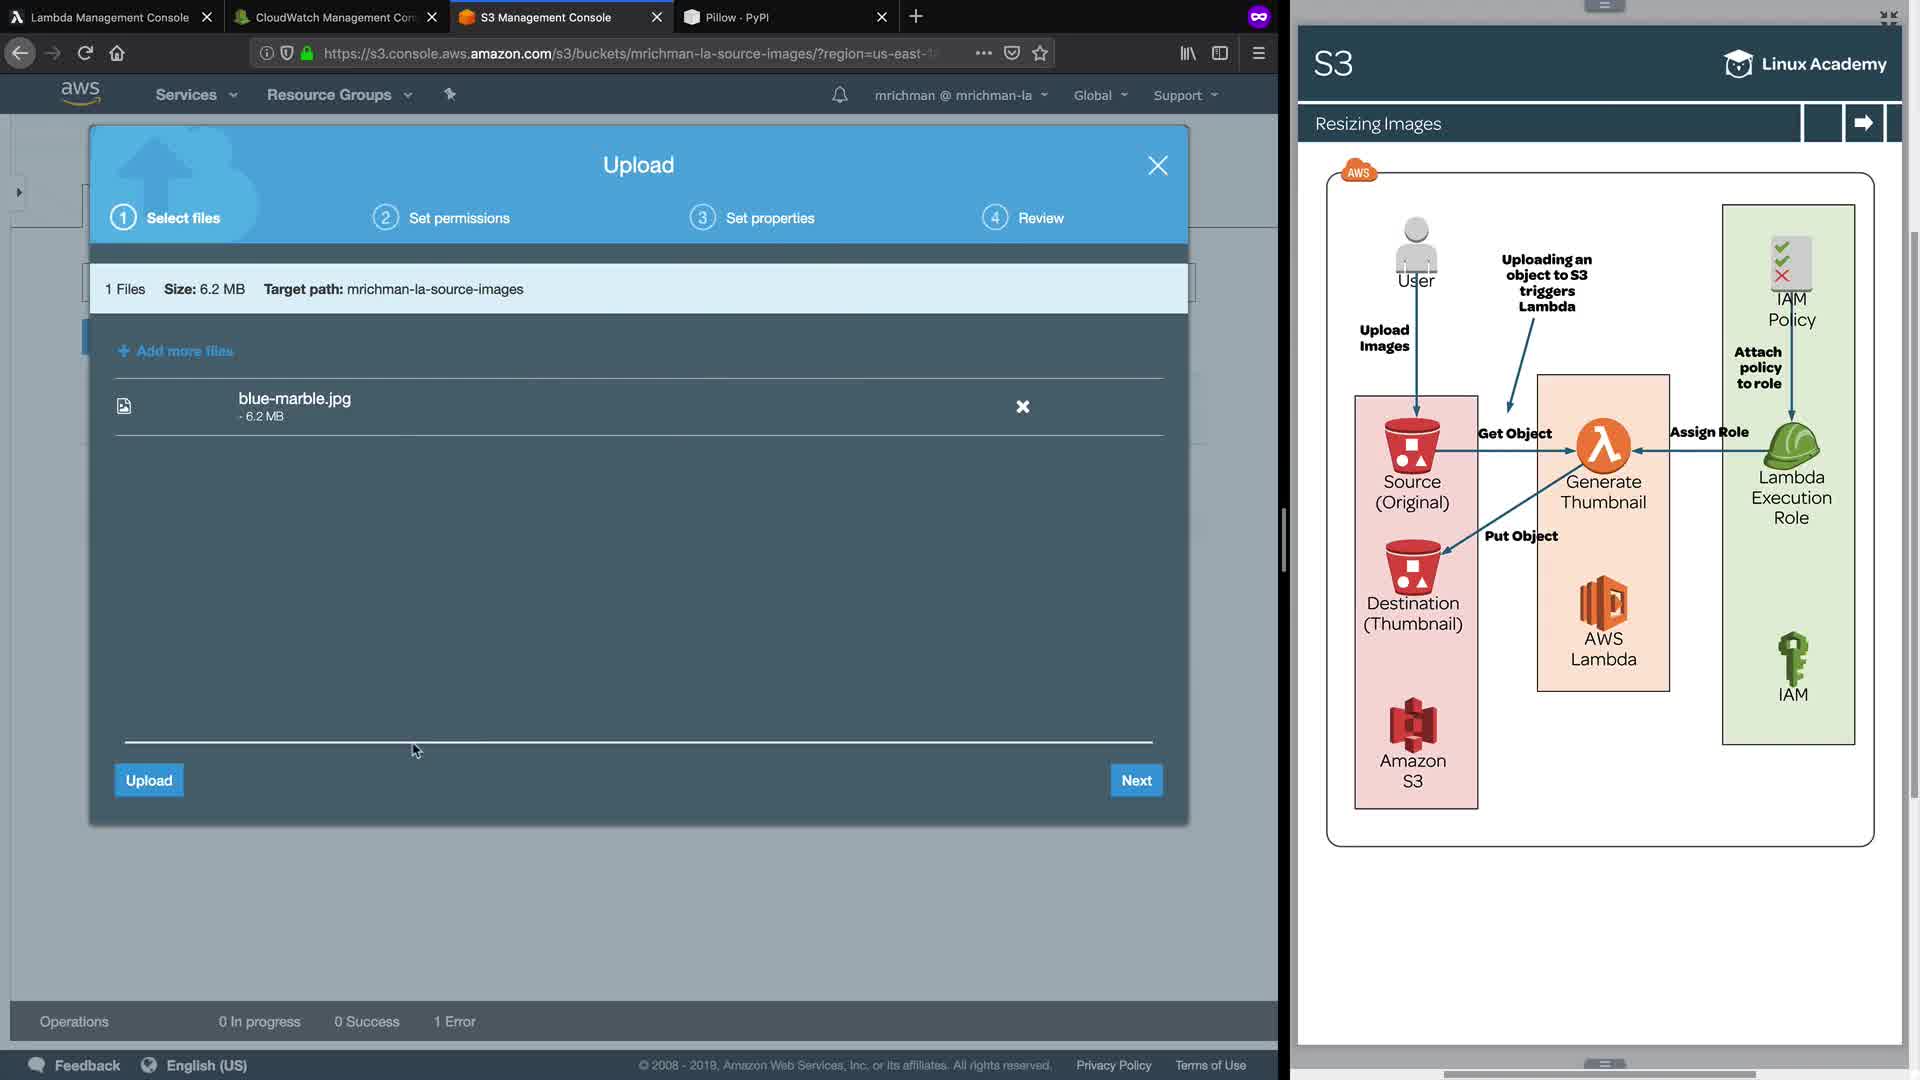Open the Resource Groups dropdown
The height and width of the screenshot is (1080, 1920).
(x=339, y=95)
